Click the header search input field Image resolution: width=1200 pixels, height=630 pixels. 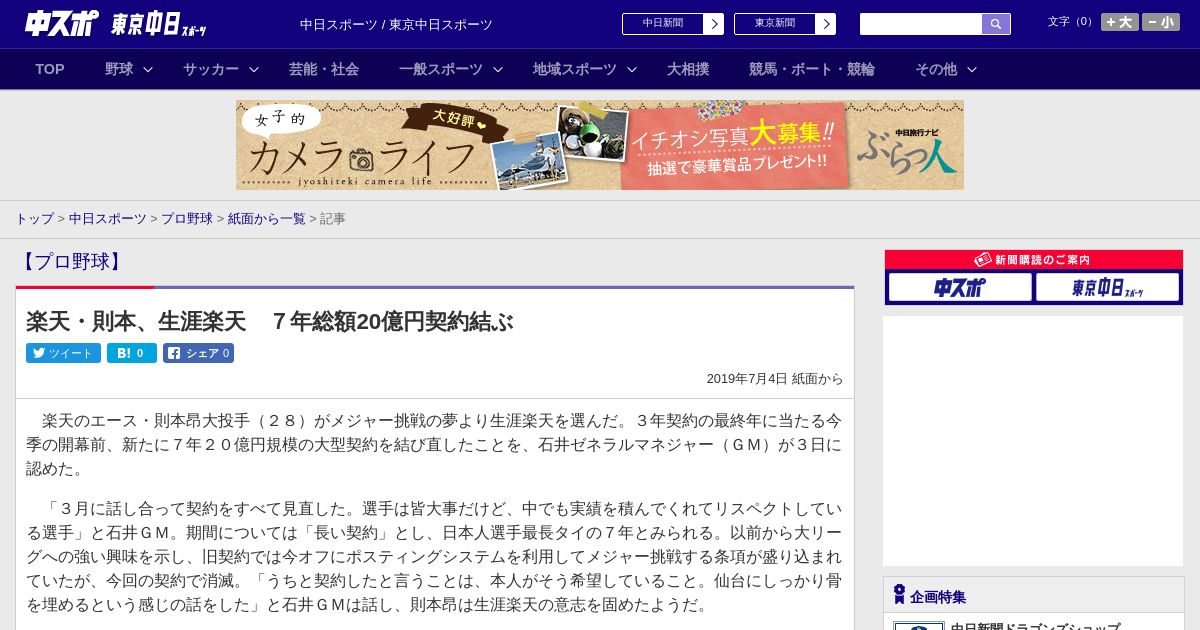point(921,24)
